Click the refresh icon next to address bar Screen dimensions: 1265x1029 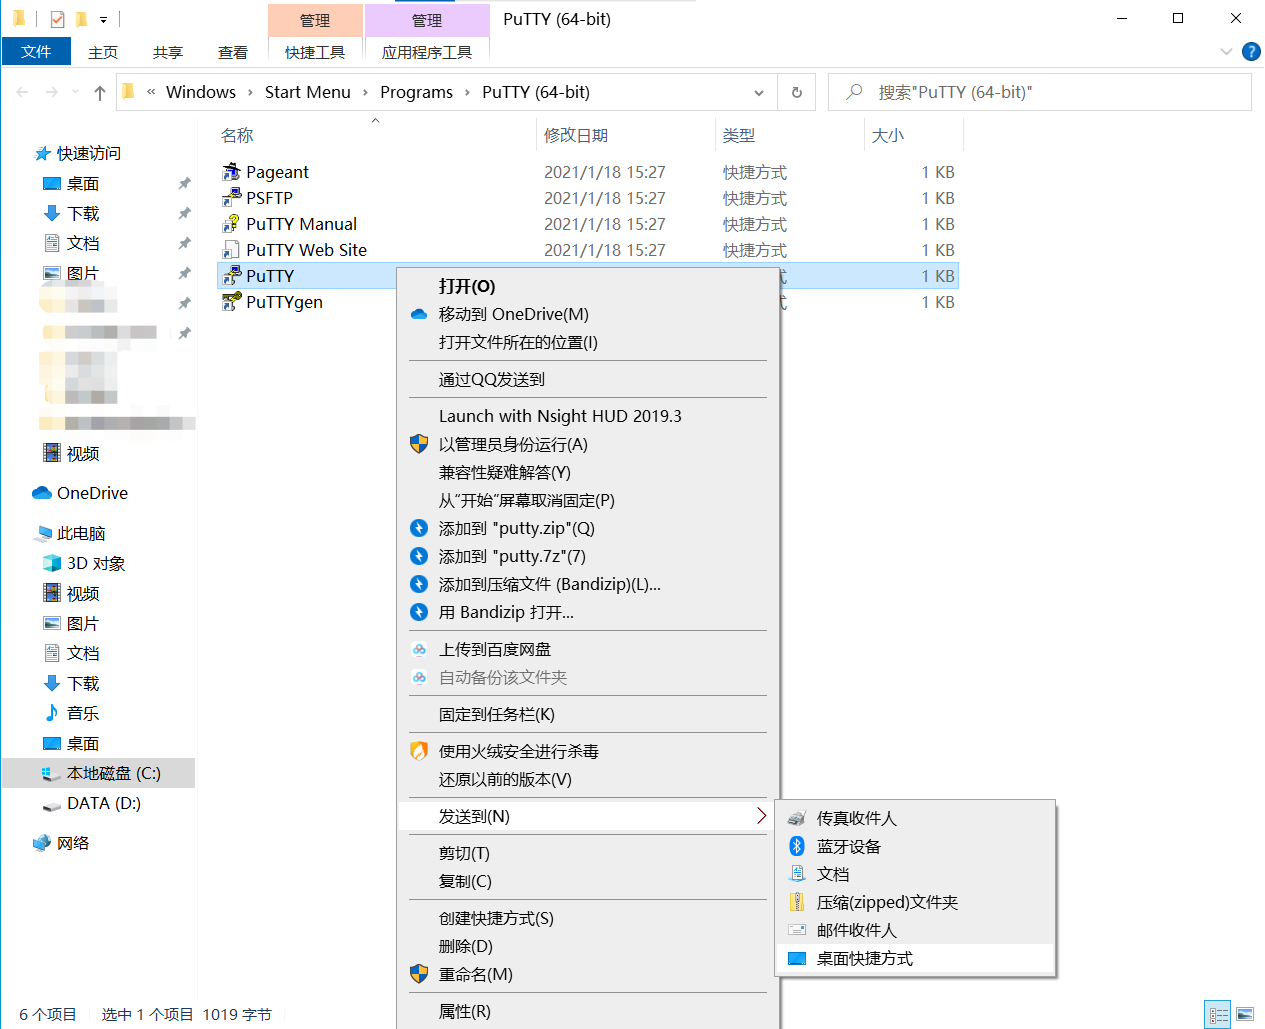click(797, 92)
